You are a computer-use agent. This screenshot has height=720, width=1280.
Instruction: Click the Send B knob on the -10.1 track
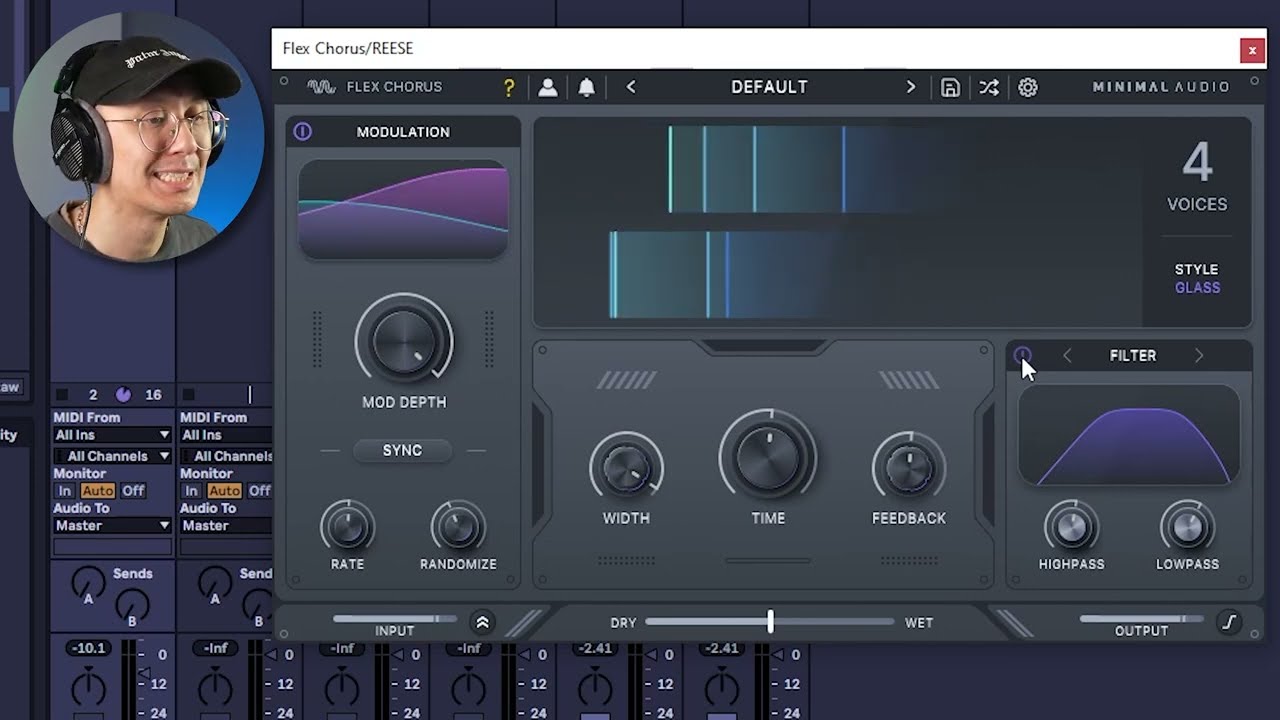131,605
